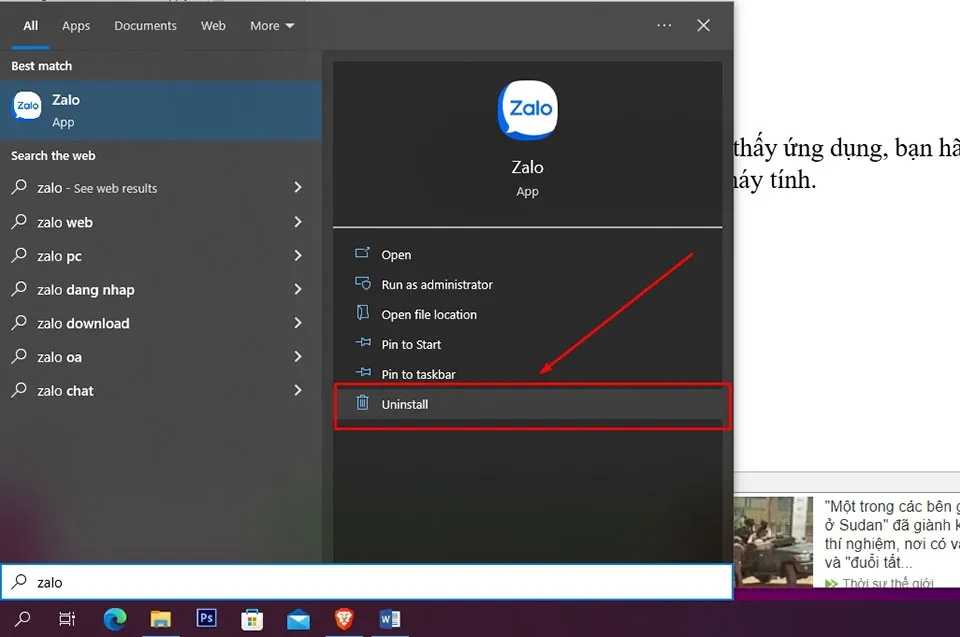
Task: Open the ellipsis options menu
Action: tap(664, 25)
